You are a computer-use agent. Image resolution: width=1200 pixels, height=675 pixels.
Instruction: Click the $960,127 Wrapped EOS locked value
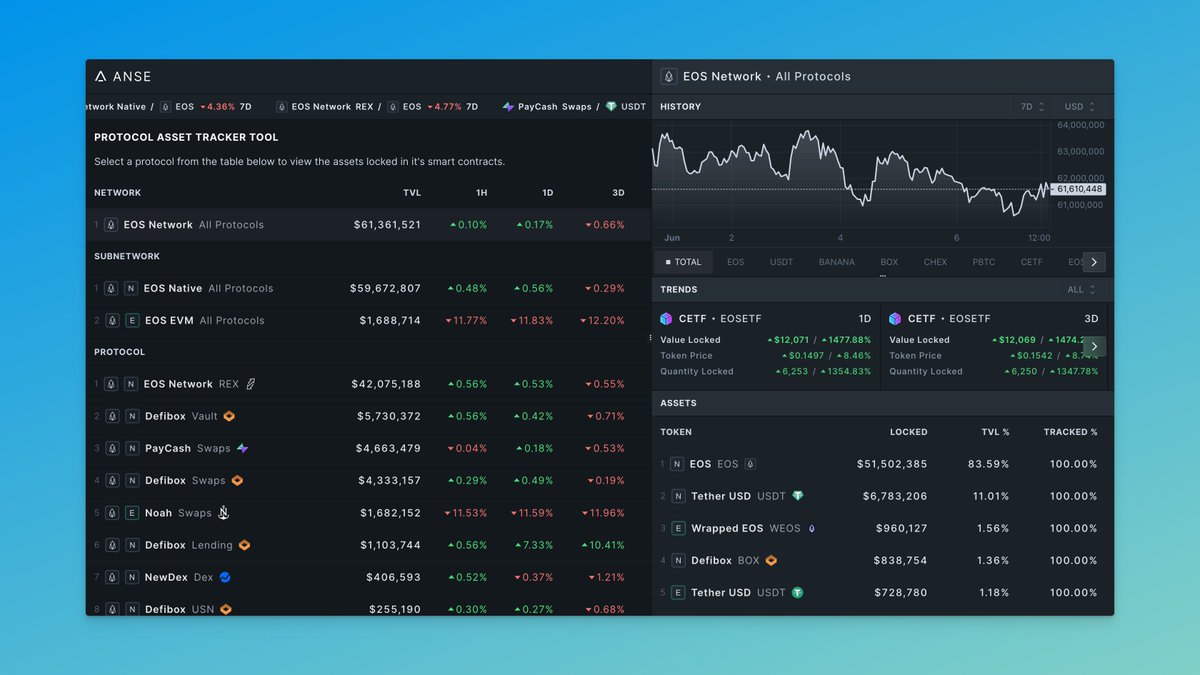(x=902, y=529)
